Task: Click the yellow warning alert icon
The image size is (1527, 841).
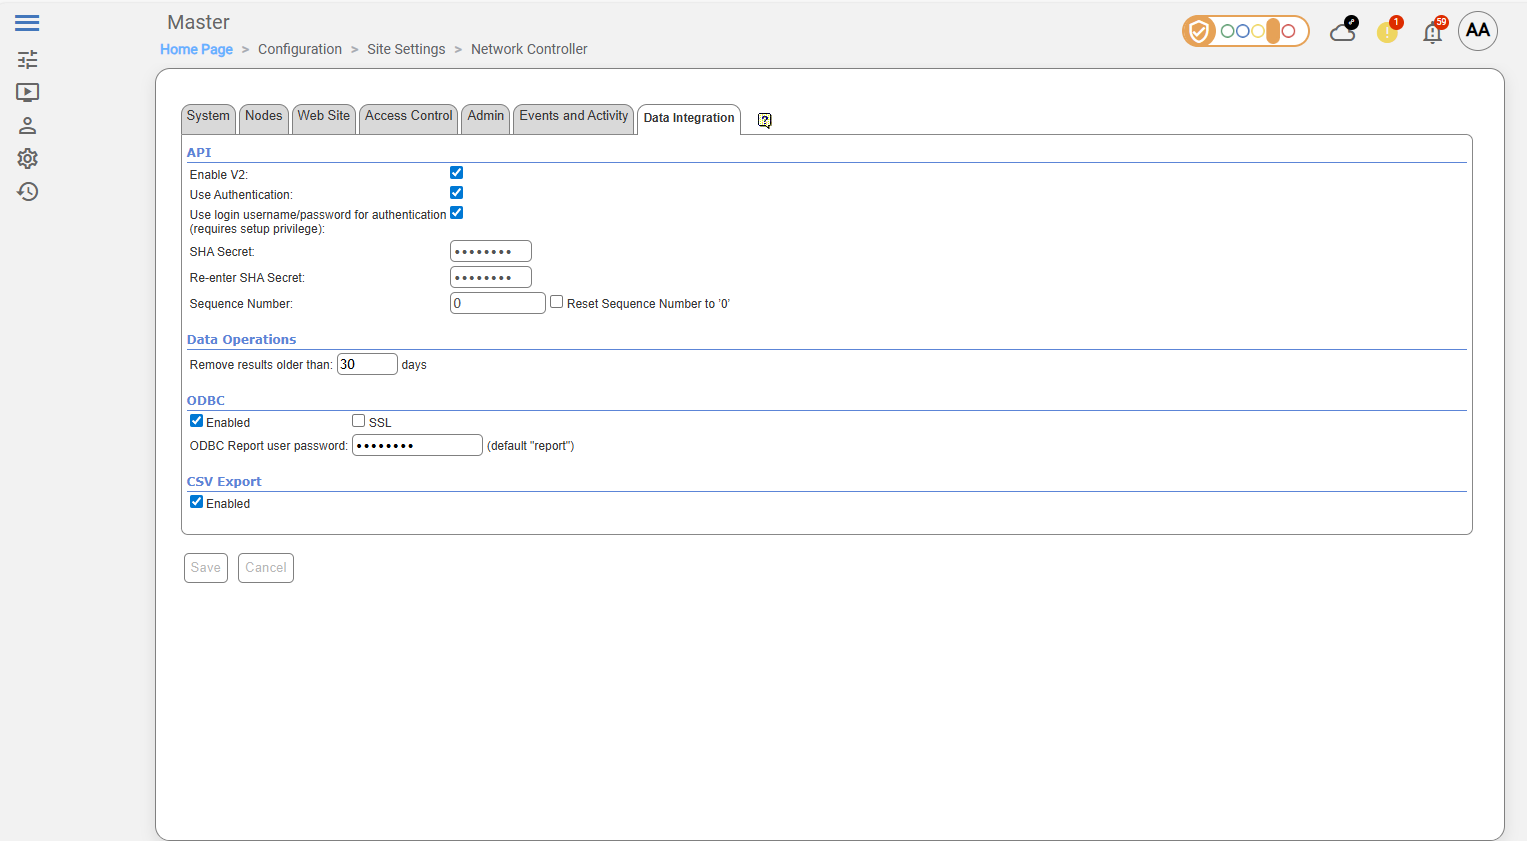Action: [x=1387, y=32]
